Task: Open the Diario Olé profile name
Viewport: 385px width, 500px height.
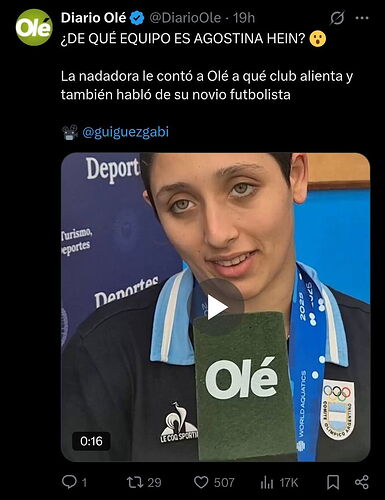Action: (x=93, y=18)
